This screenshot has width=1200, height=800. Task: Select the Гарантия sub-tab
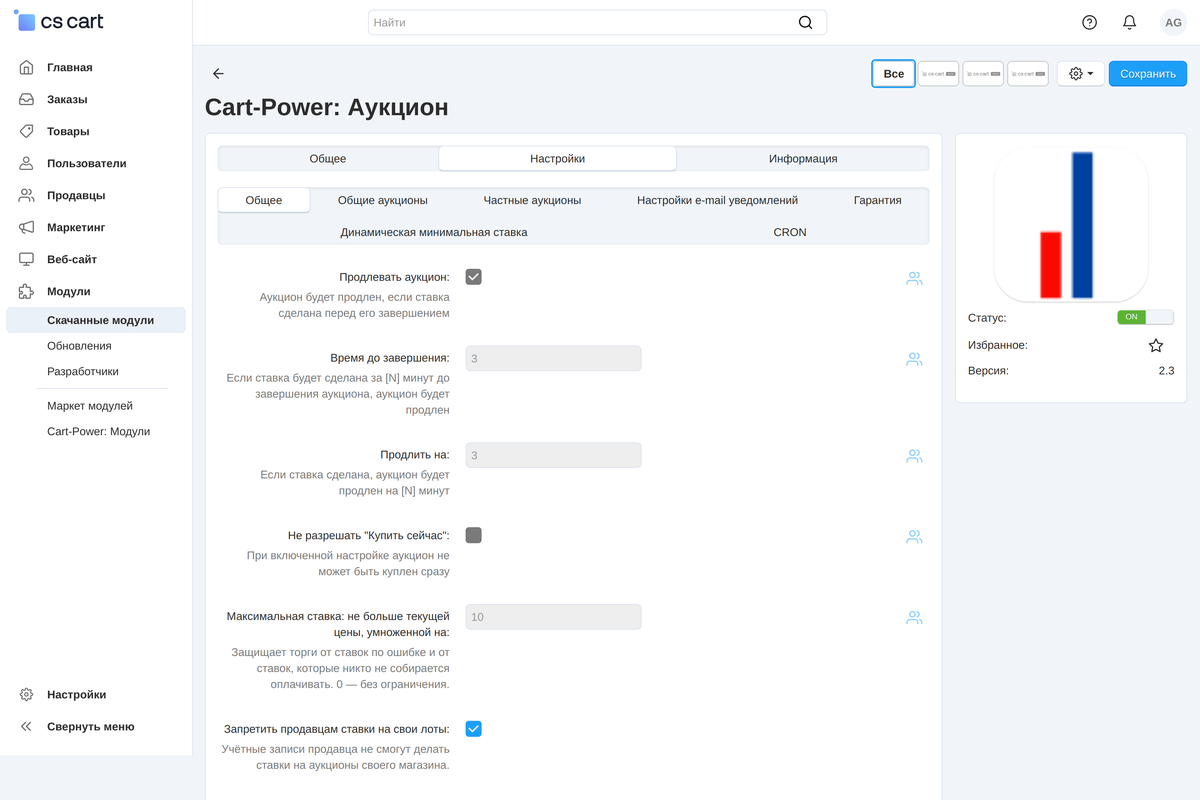tap(877, 200)
